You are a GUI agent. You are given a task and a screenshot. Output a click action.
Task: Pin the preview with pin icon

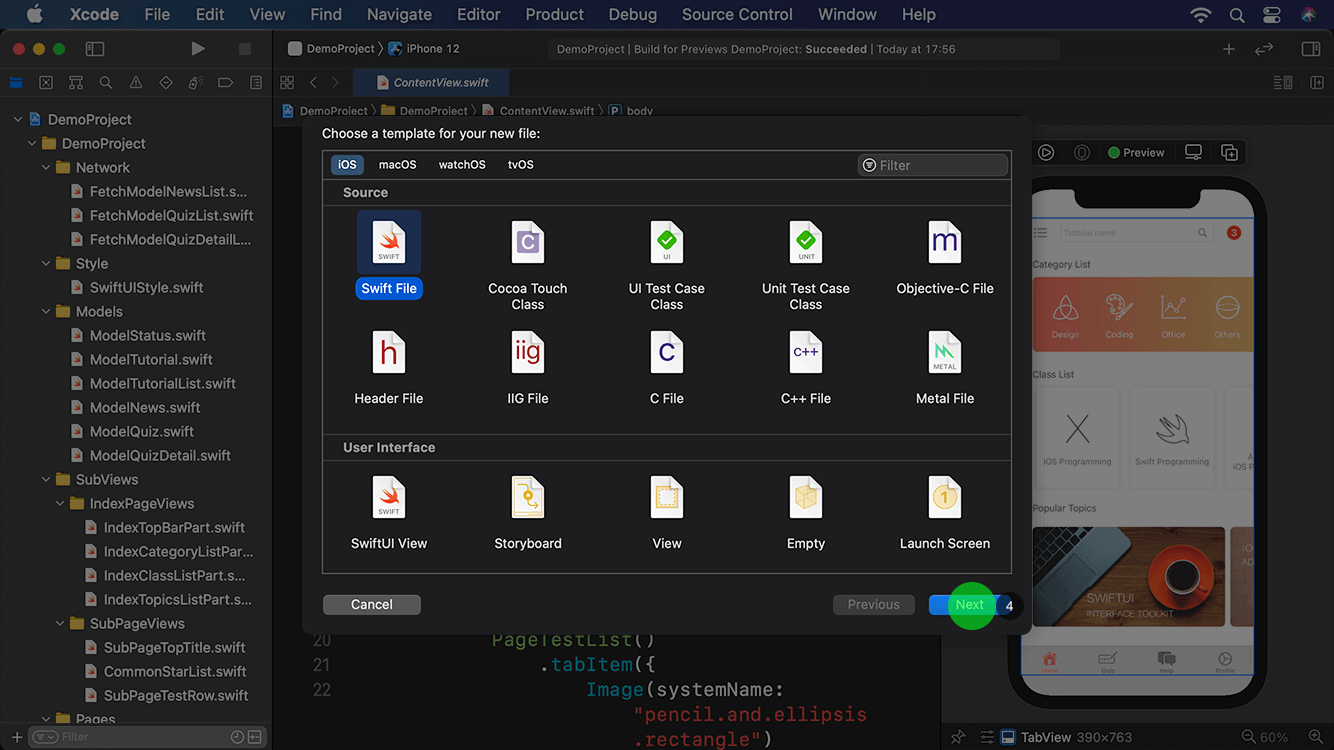coord(958,737)
